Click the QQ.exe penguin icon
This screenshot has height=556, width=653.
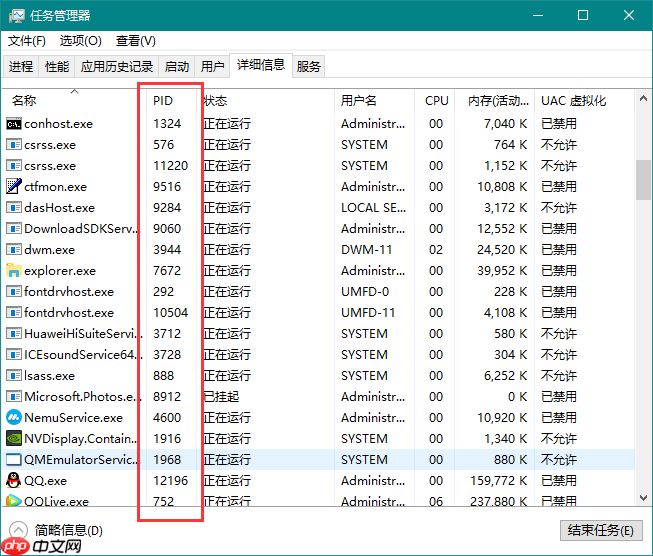(x=13, y=480)
